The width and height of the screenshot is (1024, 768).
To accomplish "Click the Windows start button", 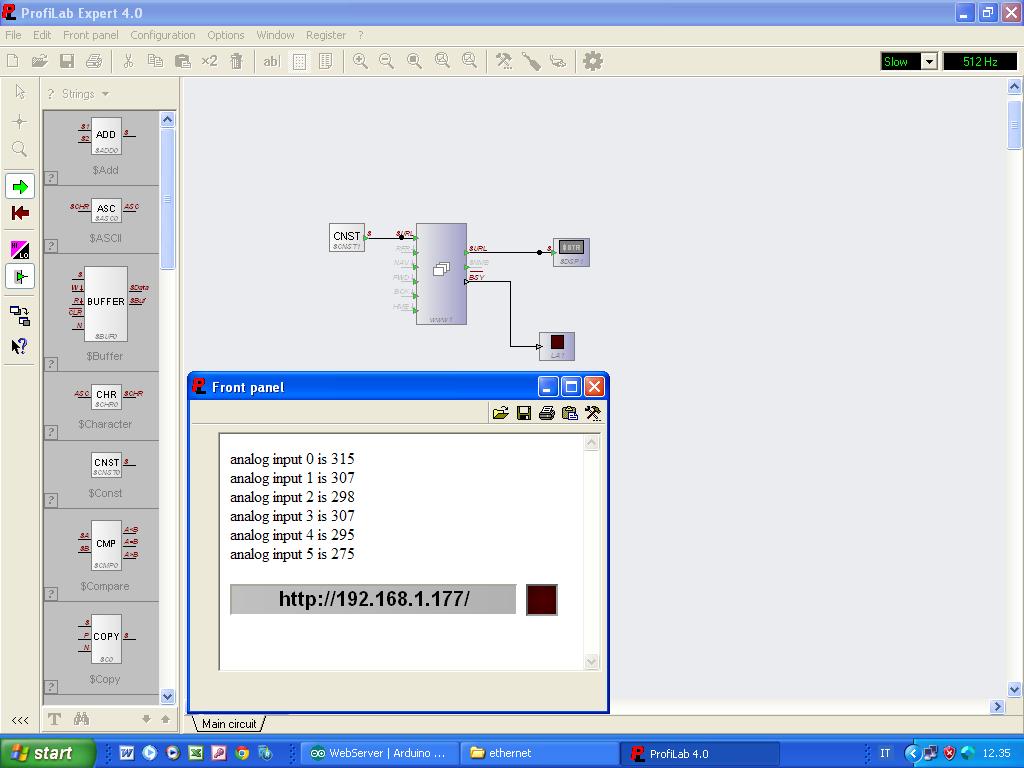I will click(46, 753).
